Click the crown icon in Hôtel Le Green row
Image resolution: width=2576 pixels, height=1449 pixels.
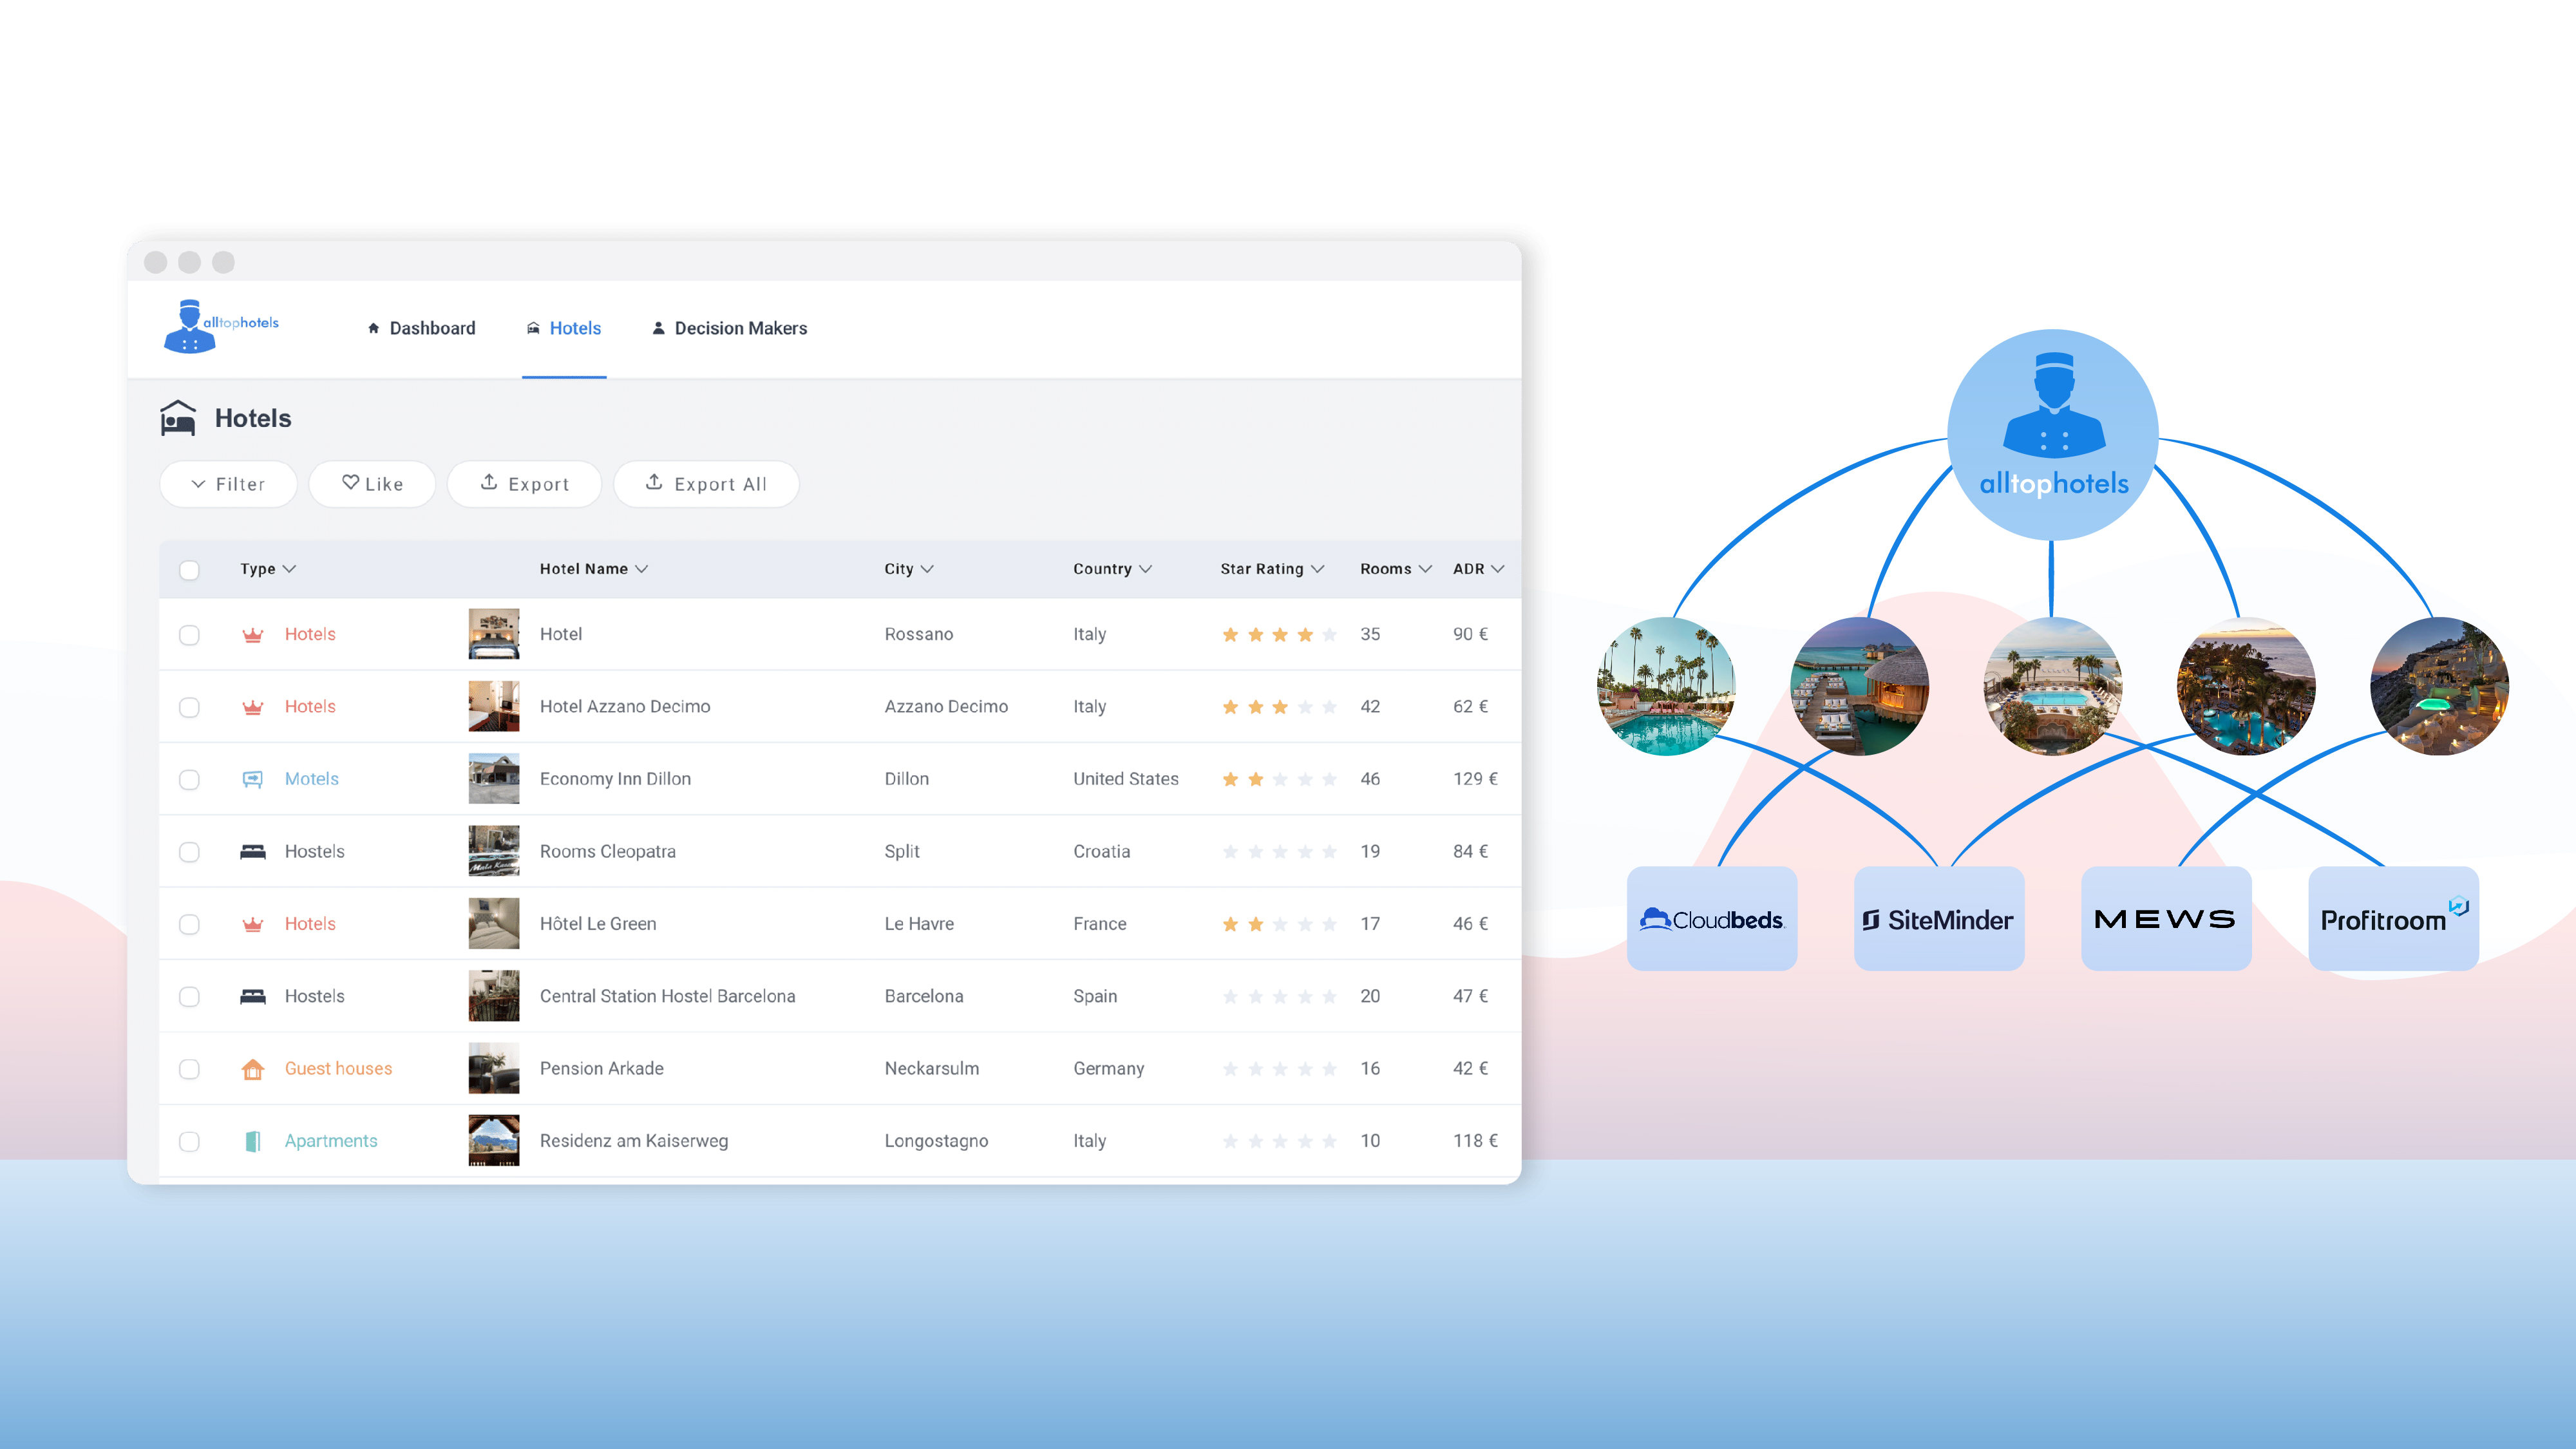point(253,924)
